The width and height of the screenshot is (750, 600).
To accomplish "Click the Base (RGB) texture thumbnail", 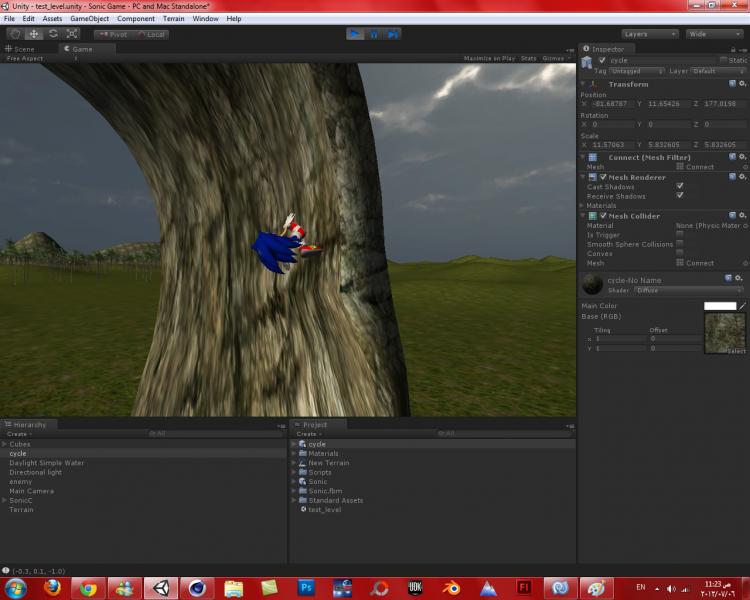I will click(725, 333).
